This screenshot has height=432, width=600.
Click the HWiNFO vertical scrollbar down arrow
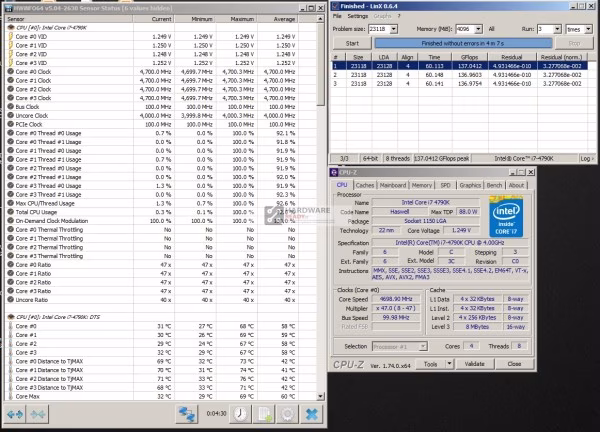pyautogui.click(x=320, y=396)
